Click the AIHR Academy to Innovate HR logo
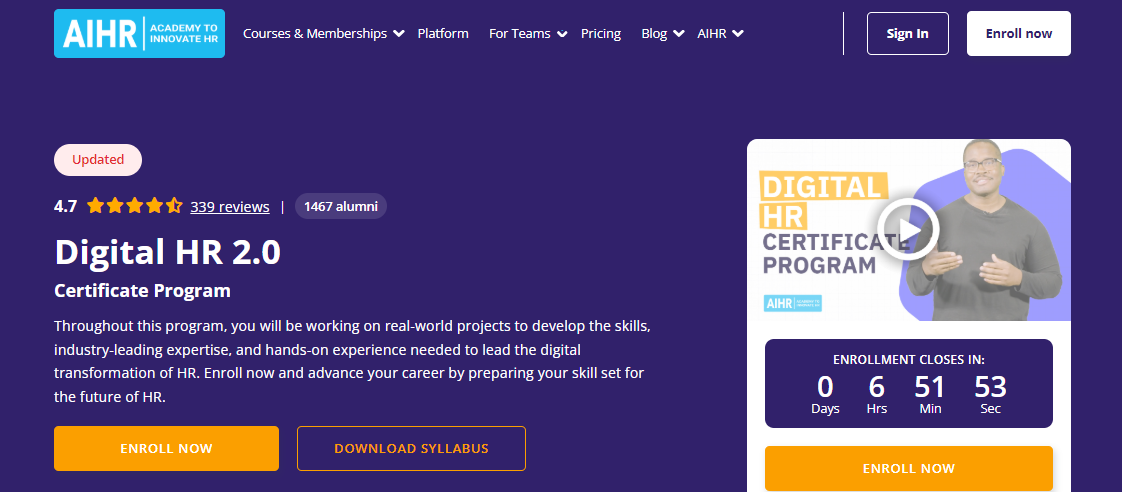 140,34
